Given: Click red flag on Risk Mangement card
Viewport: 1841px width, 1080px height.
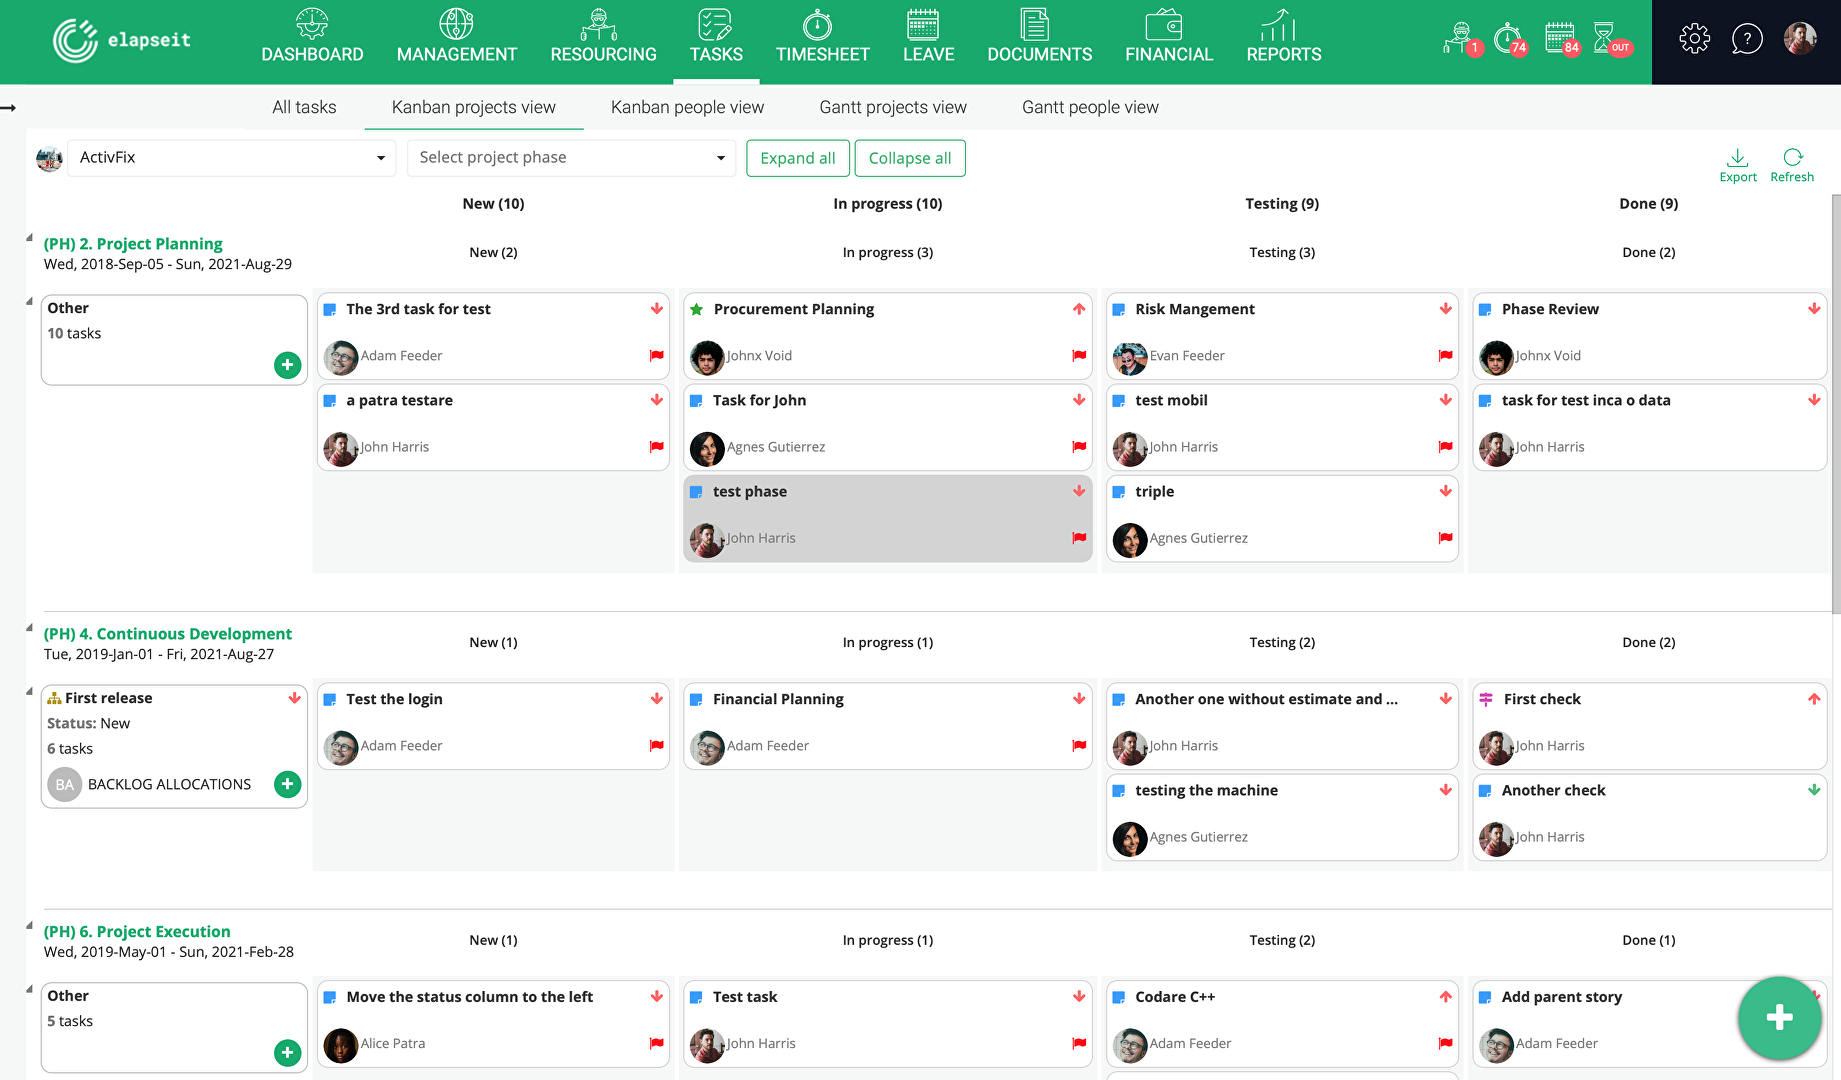Looking at the screenshot, I should pyautogui.click(x=1445, y=355).
